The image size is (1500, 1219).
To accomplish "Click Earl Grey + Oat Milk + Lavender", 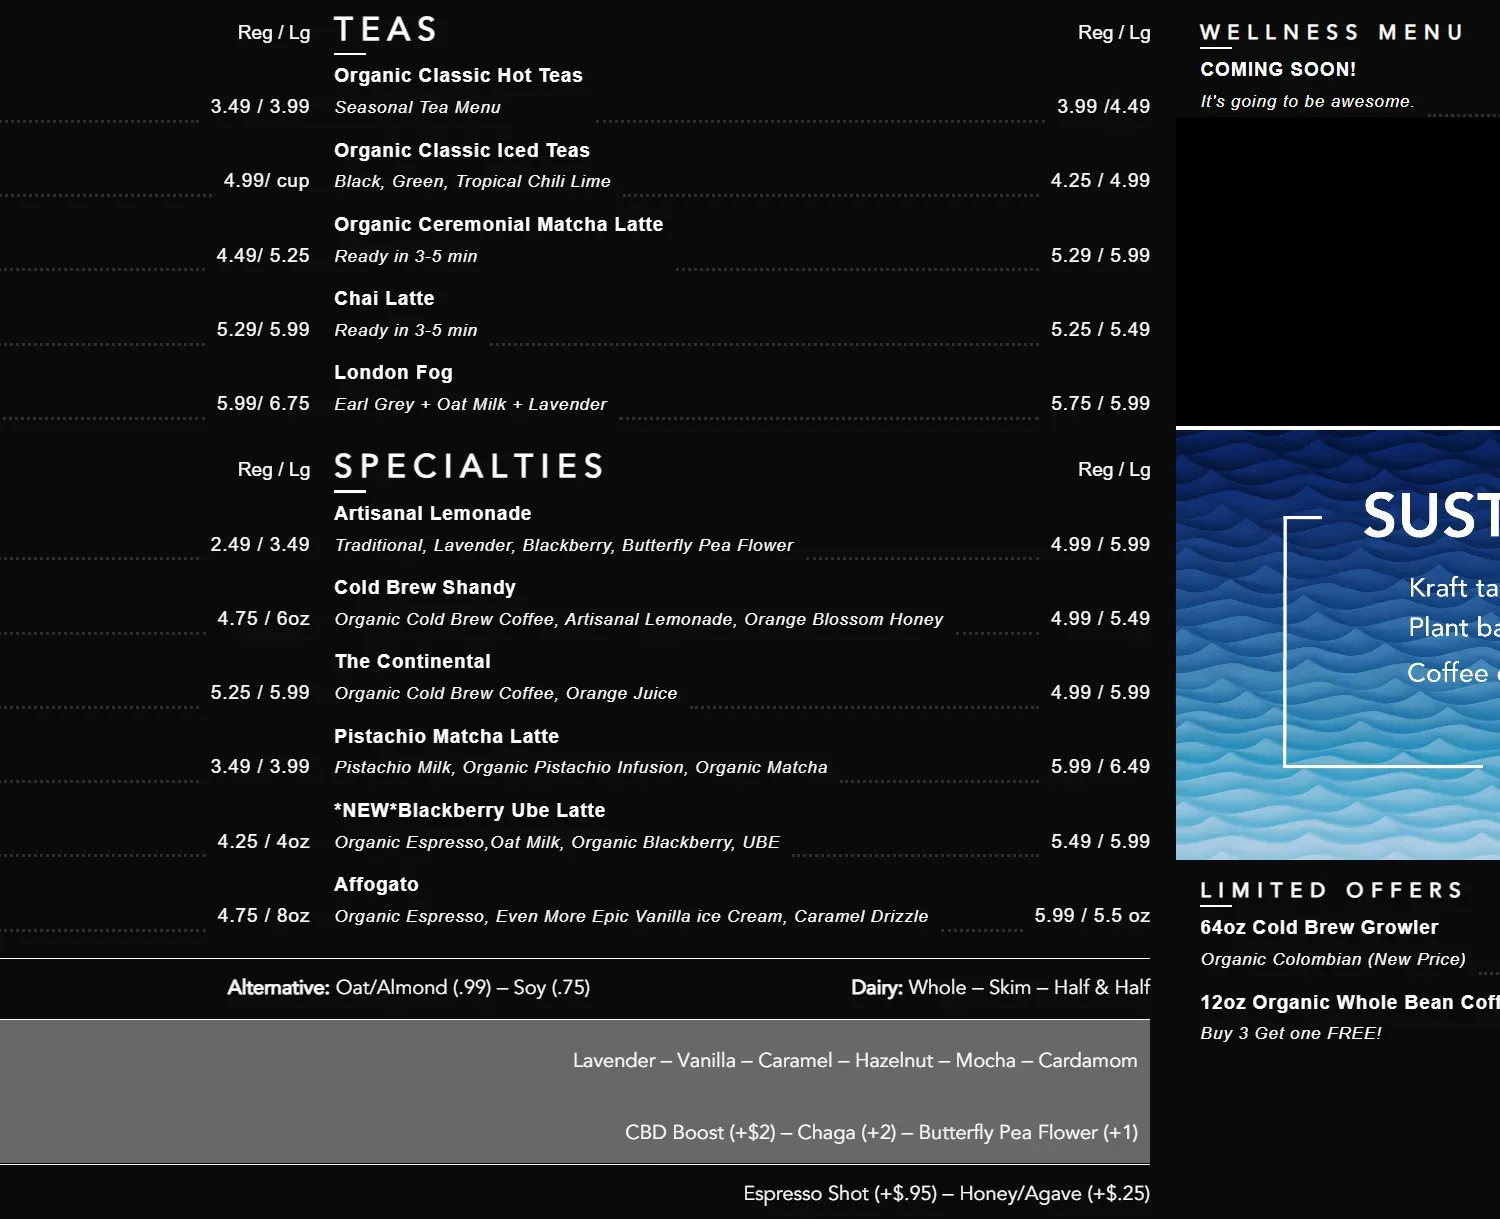I will 470,404.
